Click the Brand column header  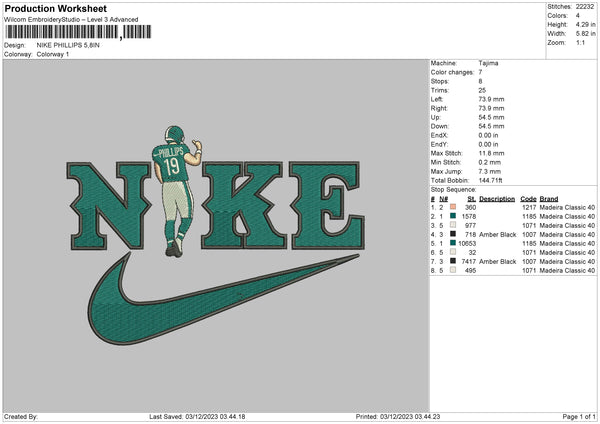(549, 197)
